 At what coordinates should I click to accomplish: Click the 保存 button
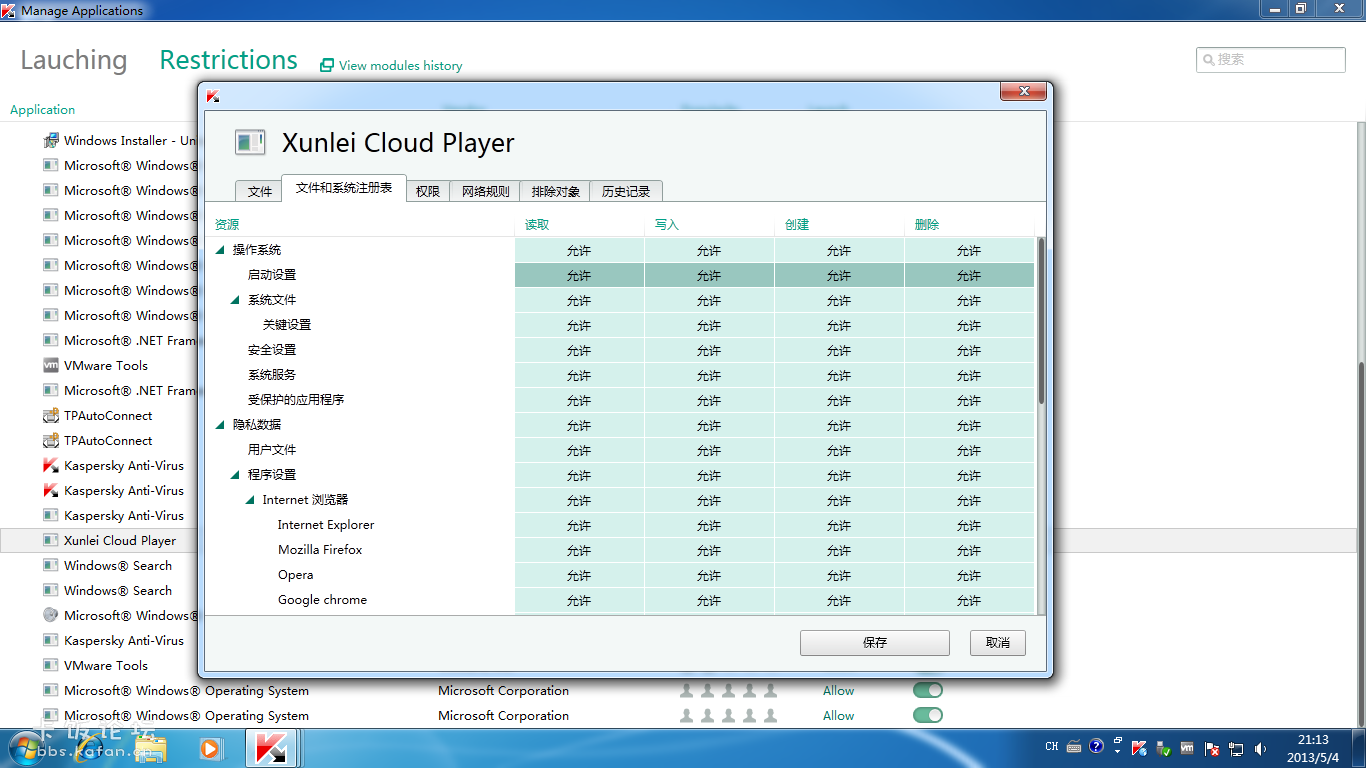[x=875, y=643]
